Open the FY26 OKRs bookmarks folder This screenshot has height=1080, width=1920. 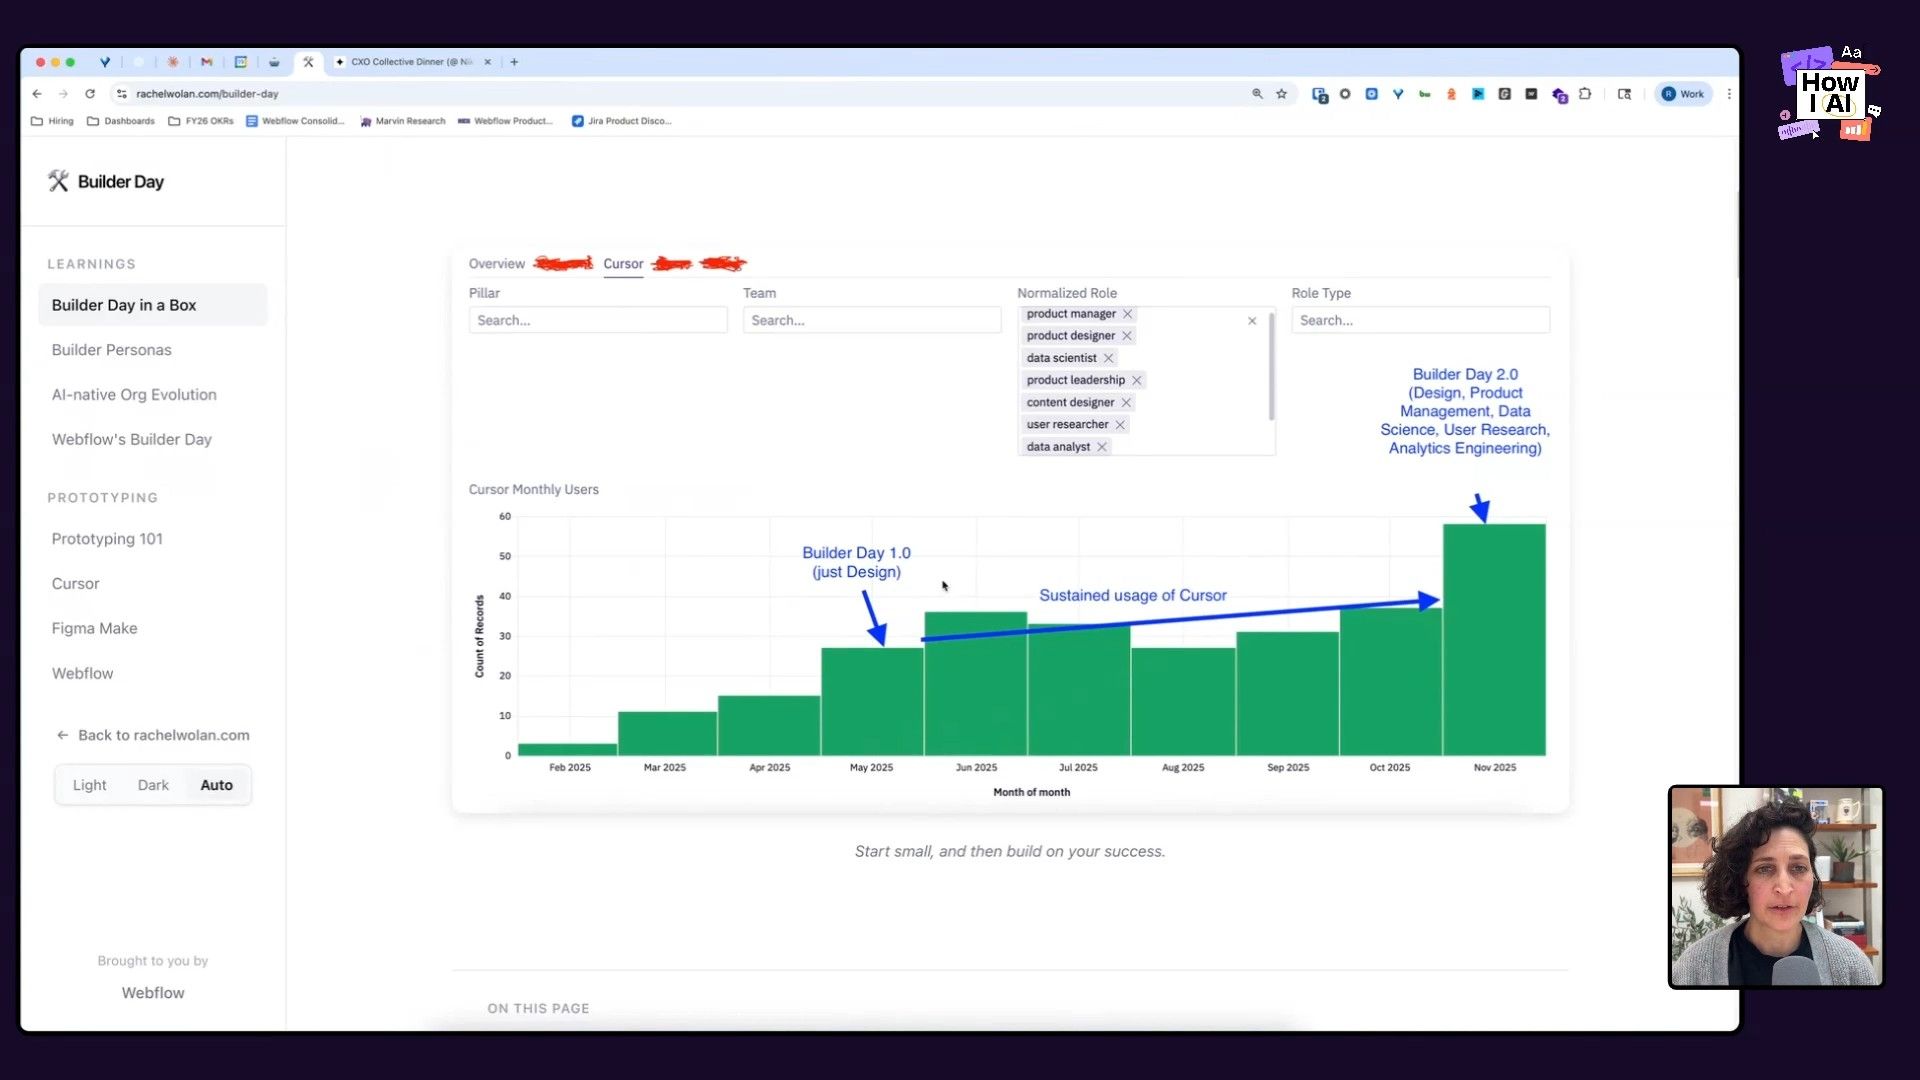(201, 121)
